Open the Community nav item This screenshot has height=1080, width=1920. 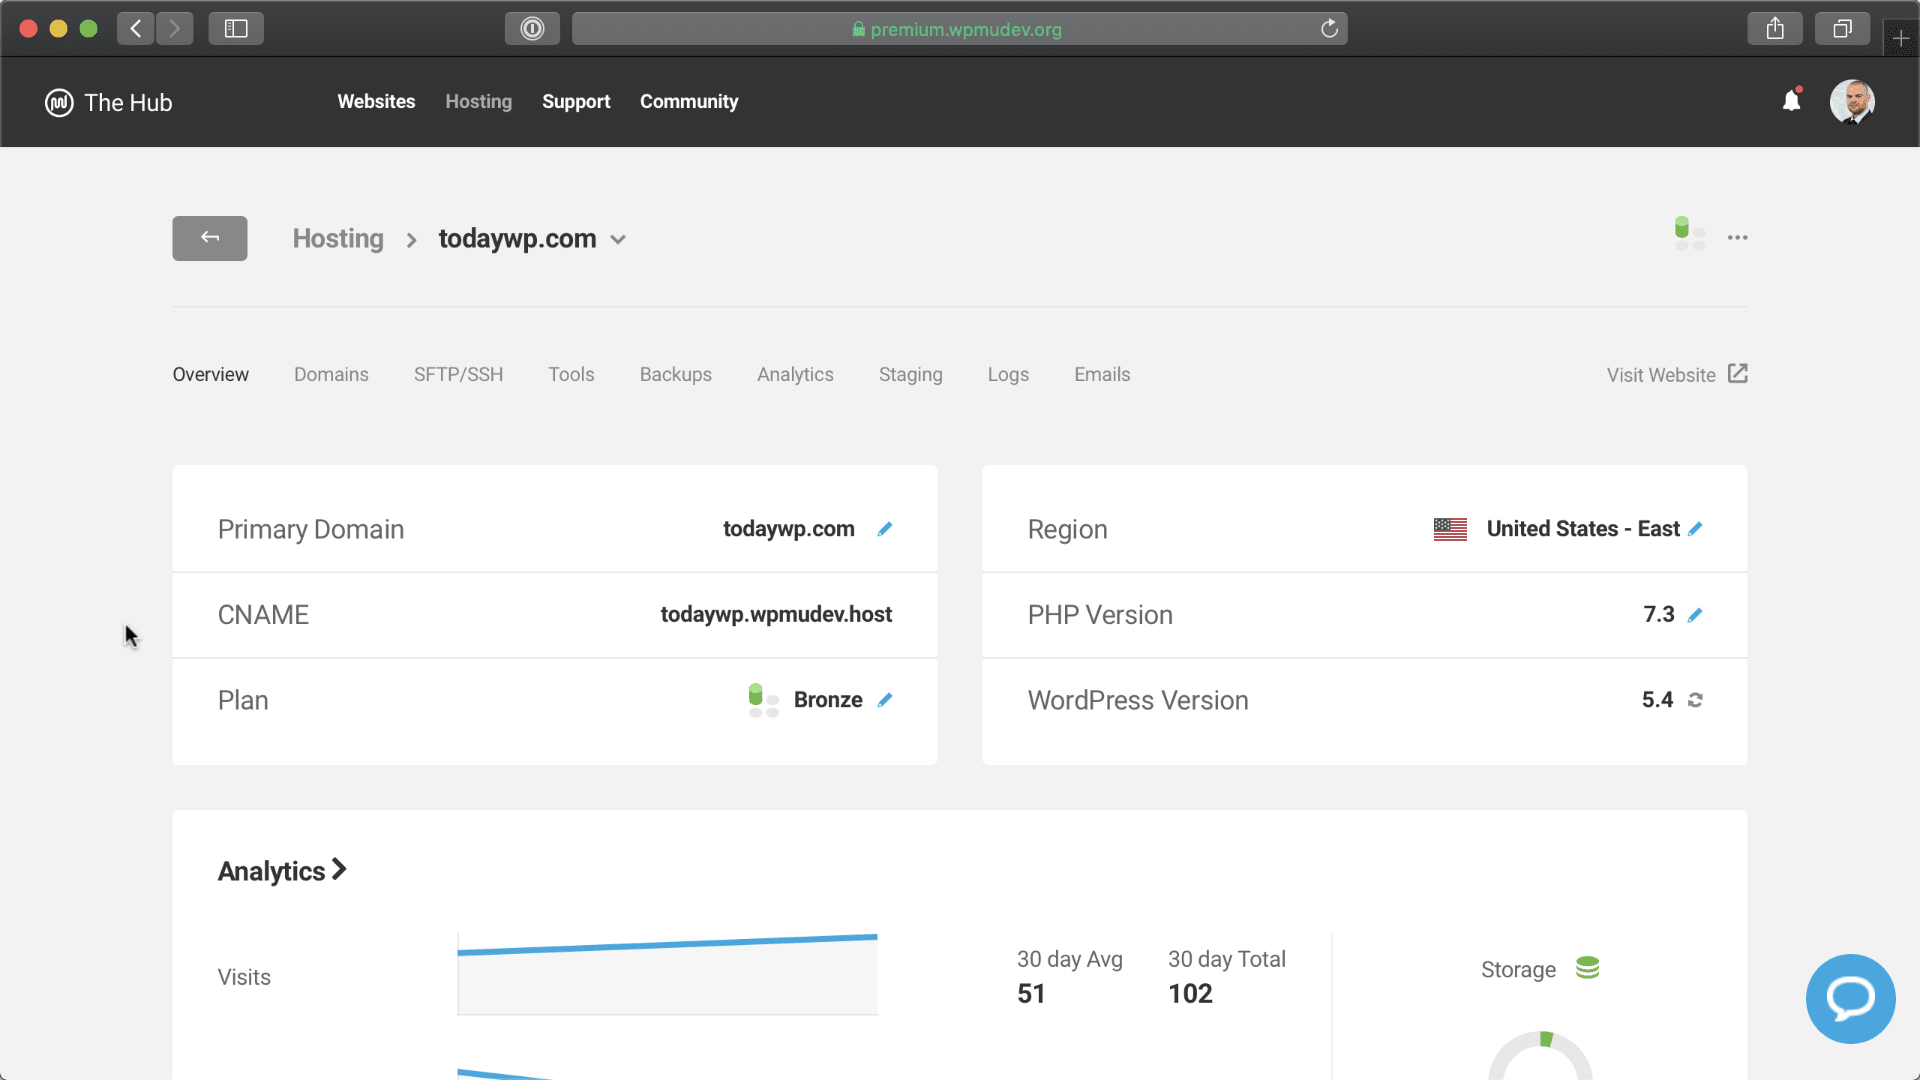689,101
